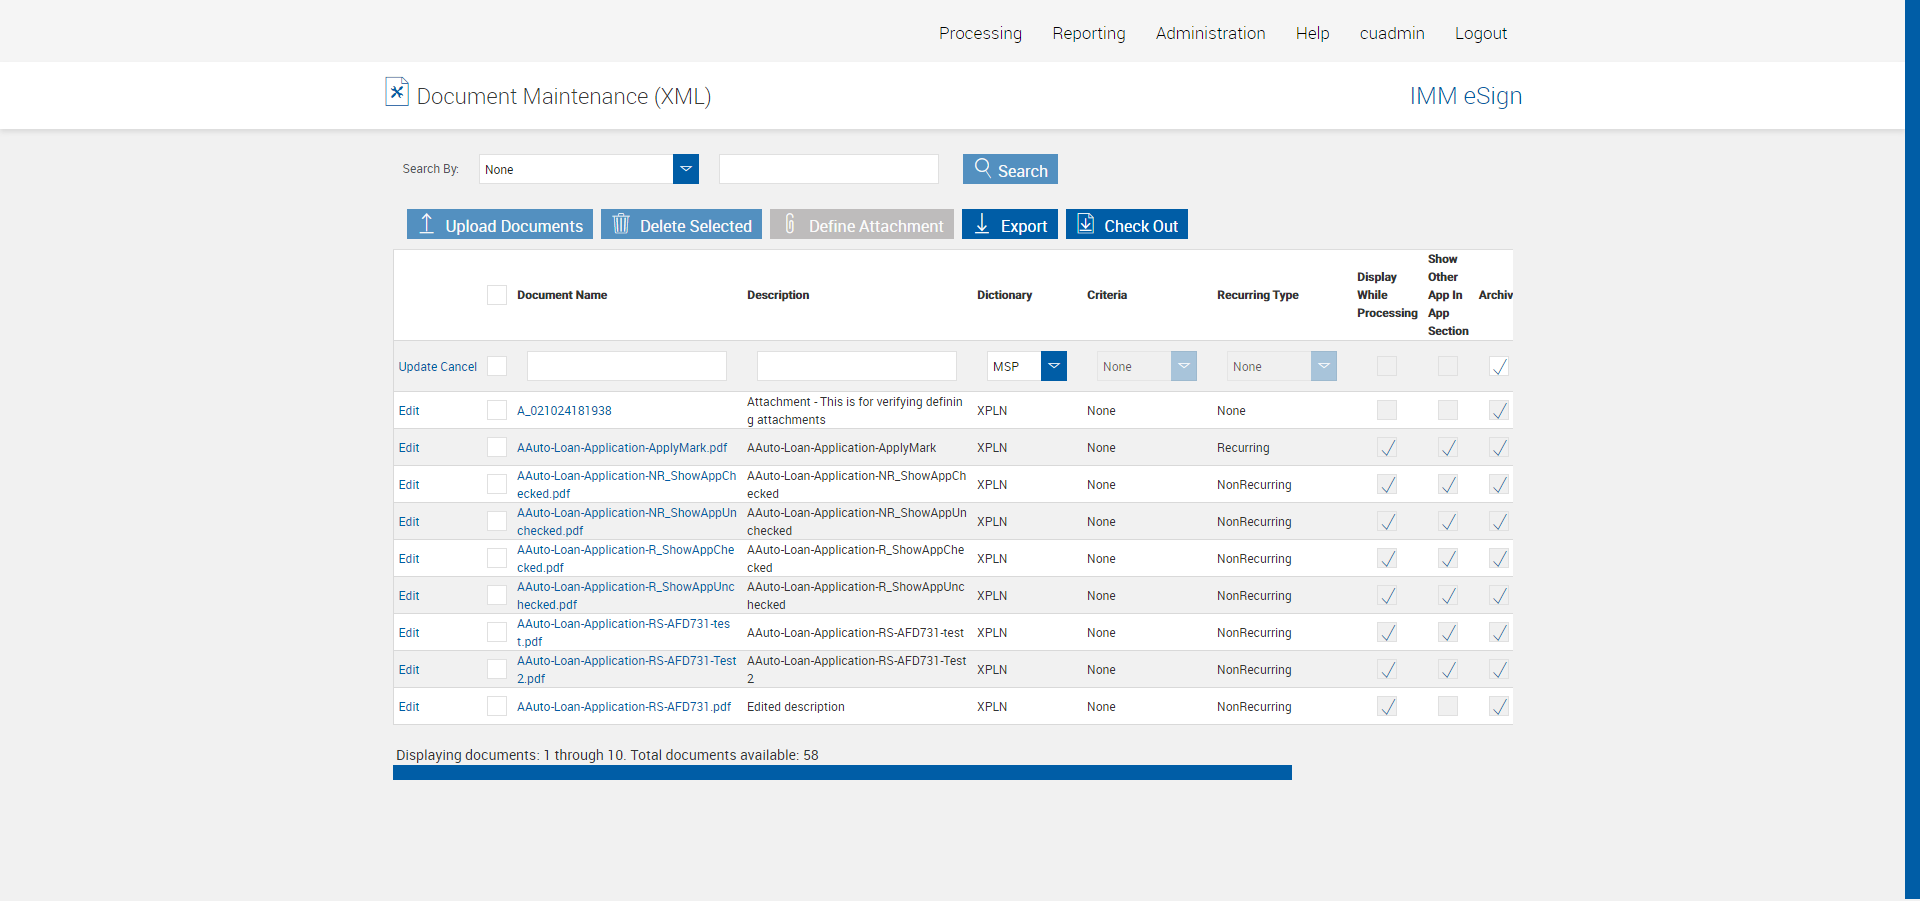Click the search text input field
Viewport: 1920px width, 901px height.
[828, 169]
